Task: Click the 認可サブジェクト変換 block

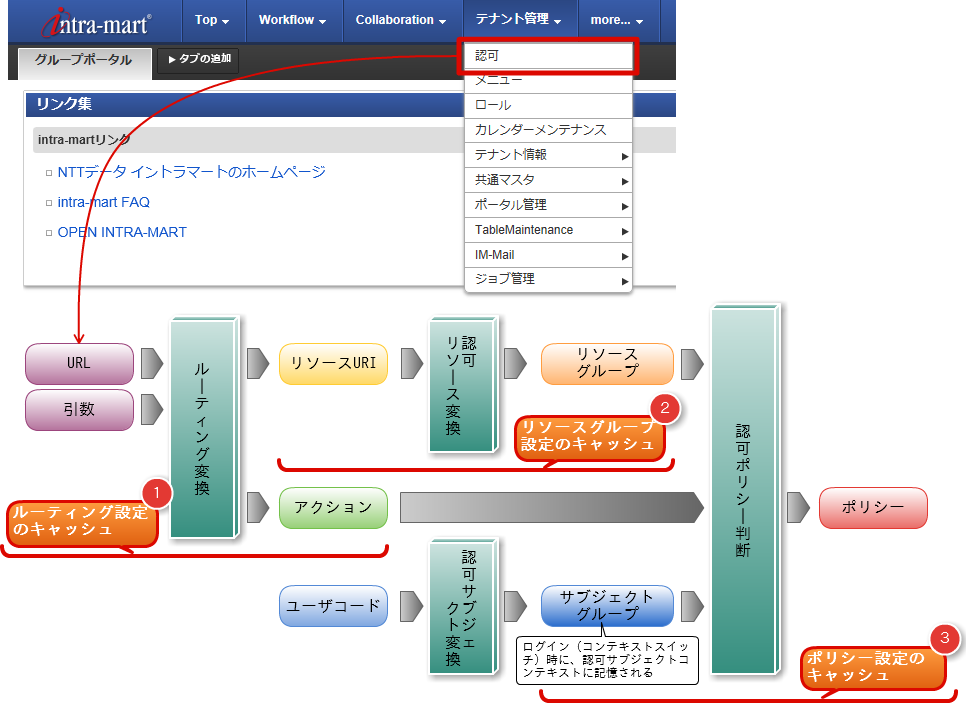Action: [463, 607]
